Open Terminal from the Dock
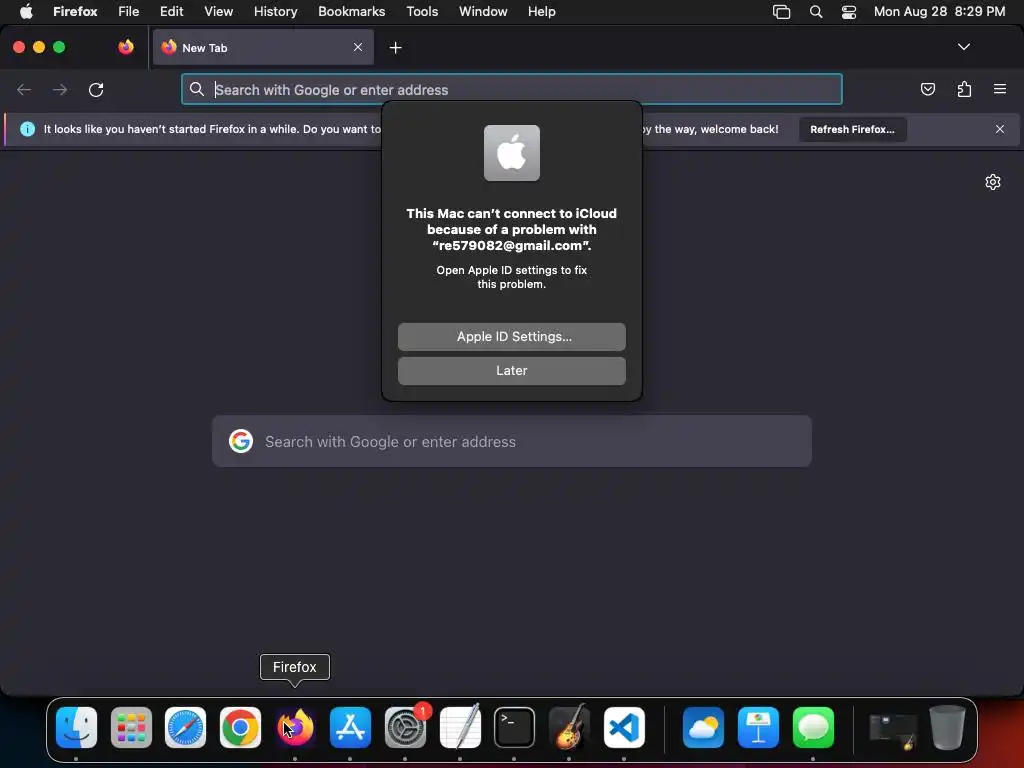1024x768 pixels. 514,727
